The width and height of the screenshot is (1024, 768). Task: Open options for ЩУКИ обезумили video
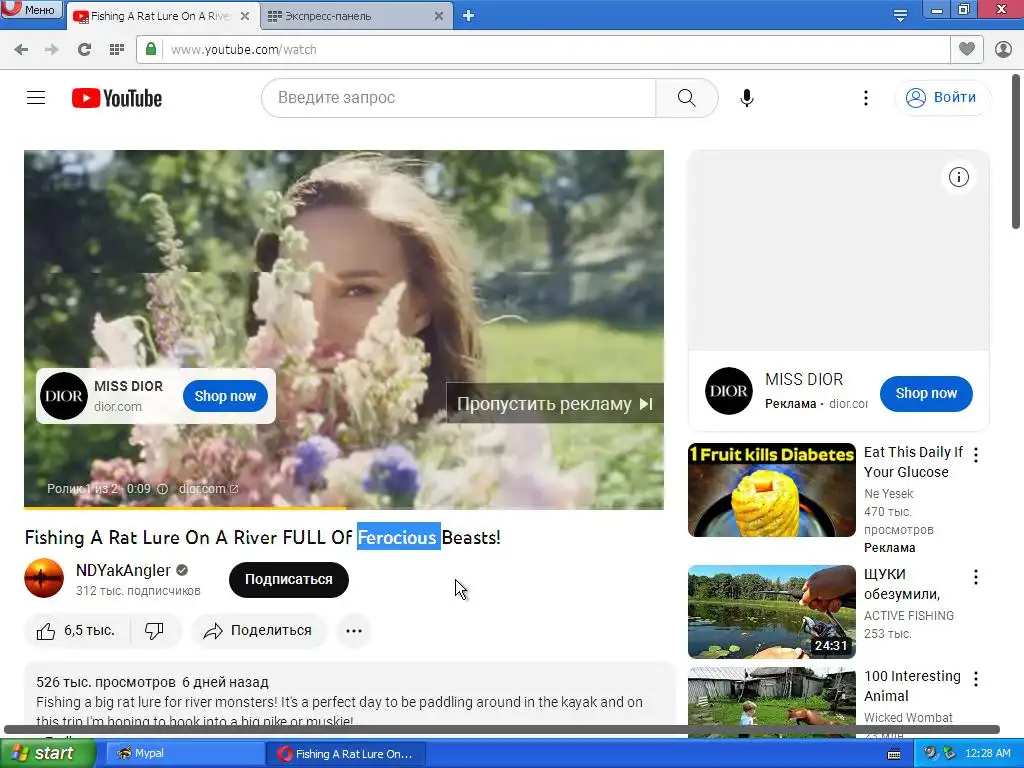click(x=976, y=577)
